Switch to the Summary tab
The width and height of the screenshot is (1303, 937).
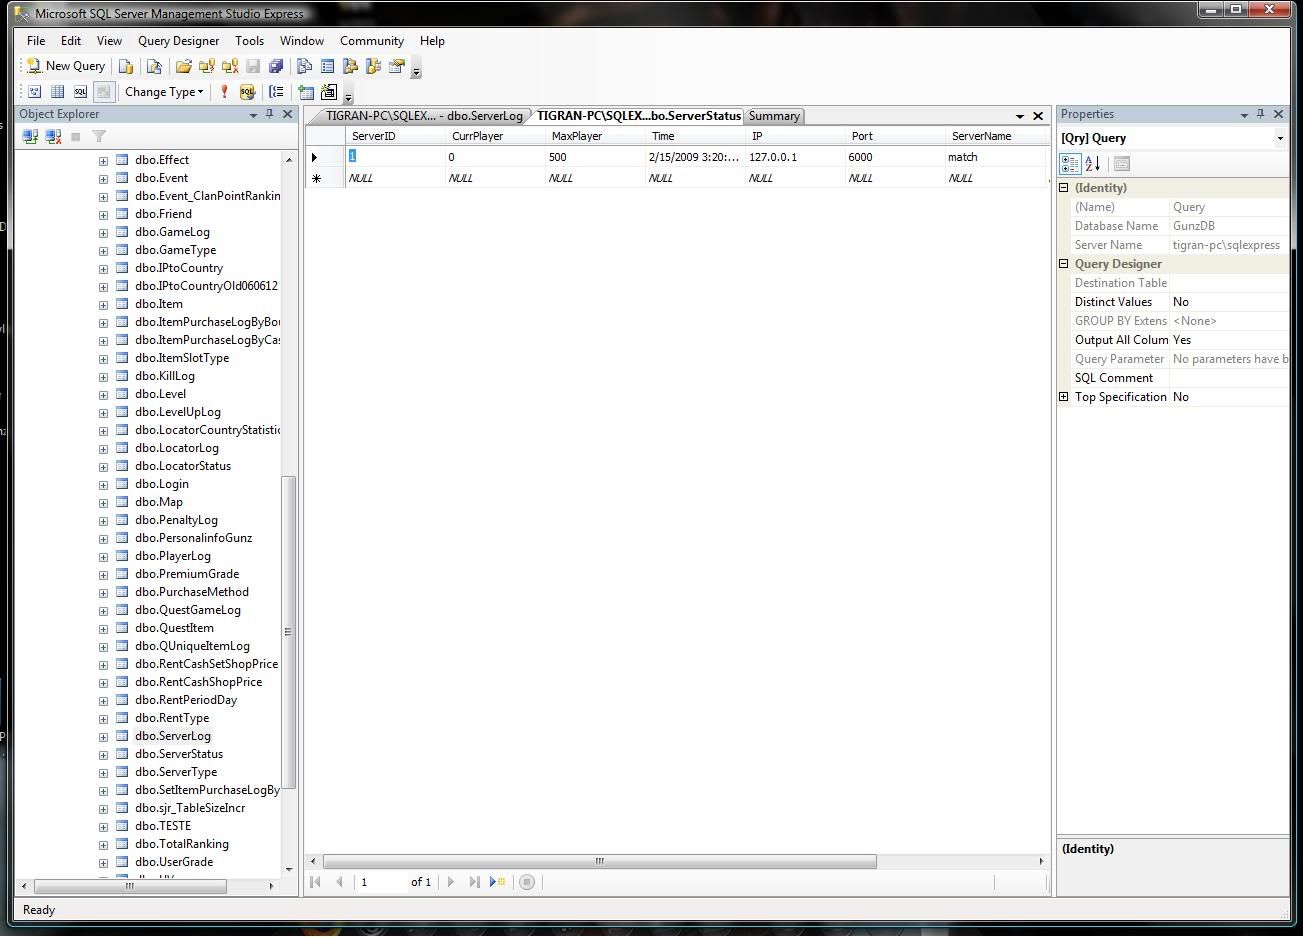point(774,116)
